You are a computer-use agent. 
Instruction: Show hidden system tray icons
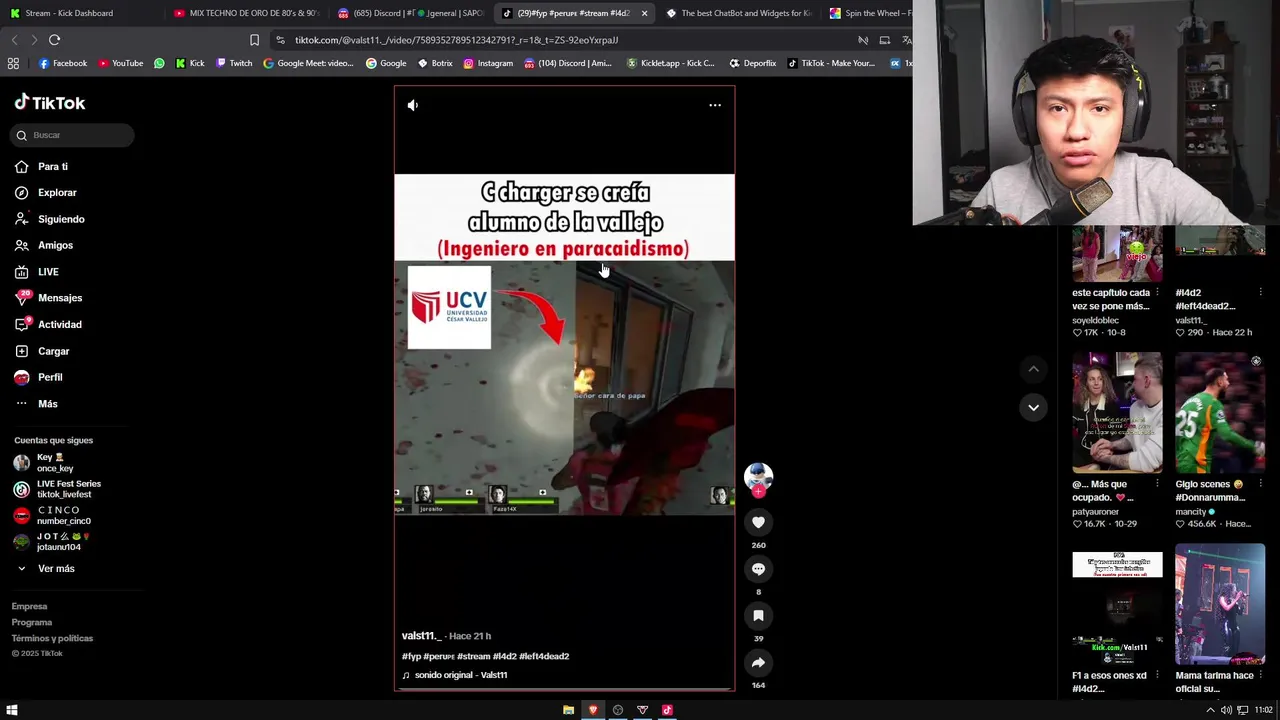(x=1209, y=710)
